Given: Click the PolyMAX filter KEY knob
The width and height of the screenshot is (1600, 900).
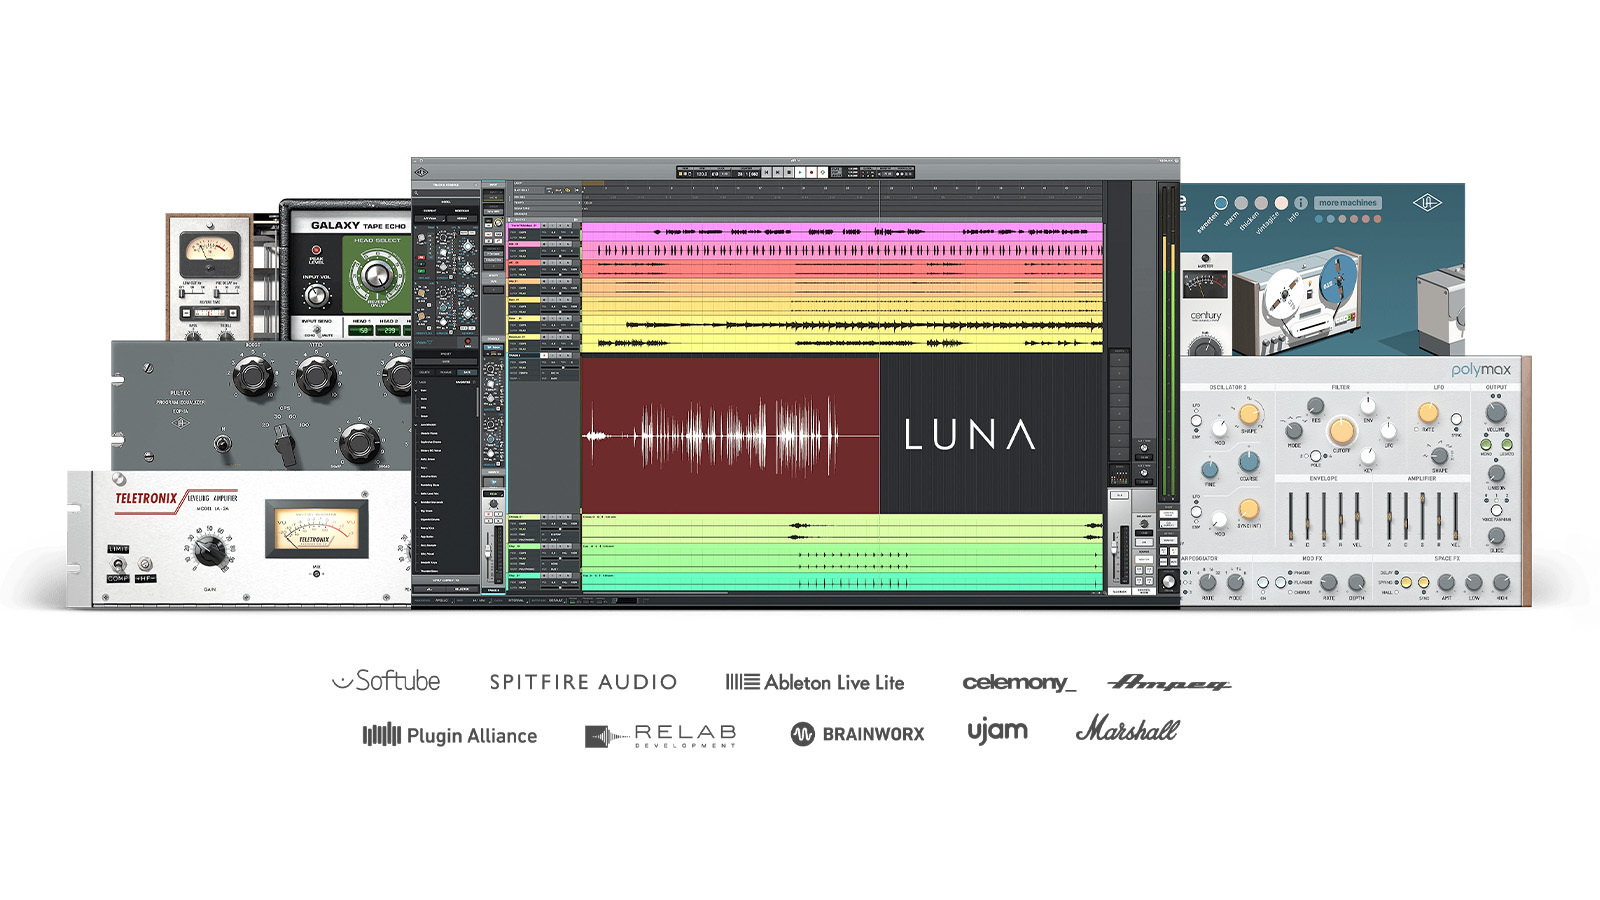Looking at the screenshot, I should click(1368, 457).
